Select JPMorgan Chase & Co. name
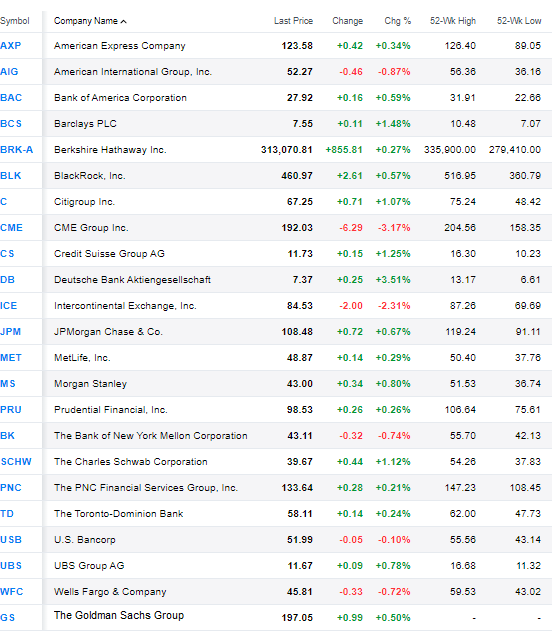This screenshot has height=639, width=552. pyautogui.click(x=108, y=332)
